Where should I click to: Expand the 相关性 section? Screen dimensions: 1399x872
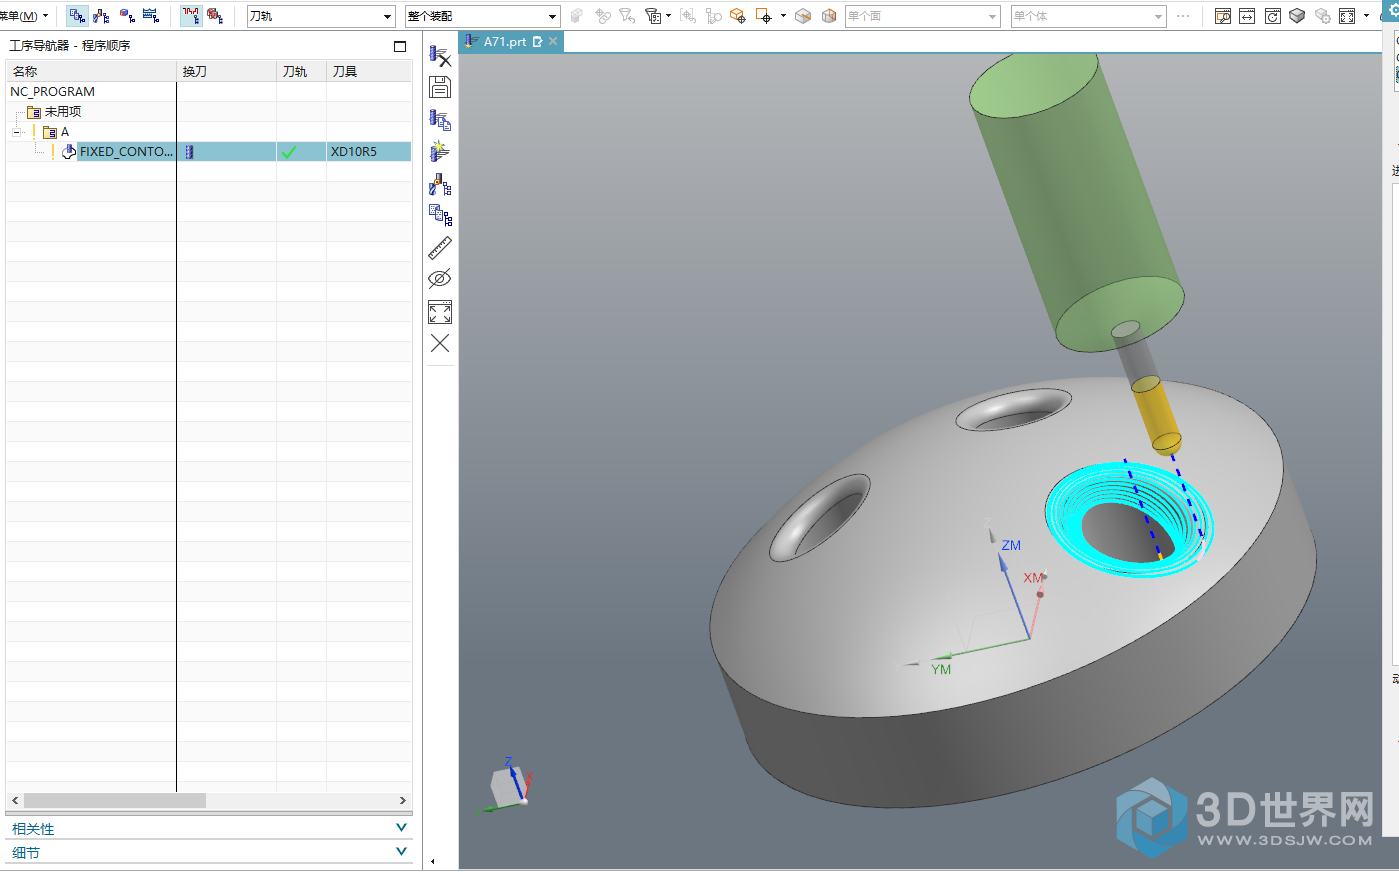pos(210,829)
